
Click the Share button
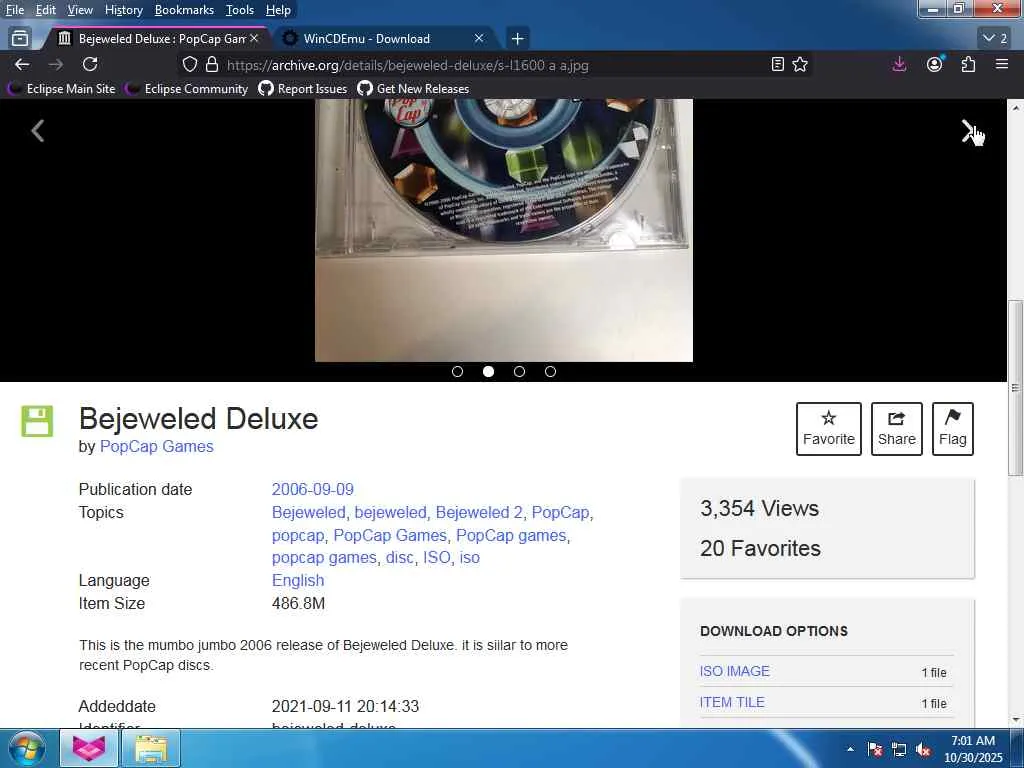pyautogui.click(x=897, y=429)
